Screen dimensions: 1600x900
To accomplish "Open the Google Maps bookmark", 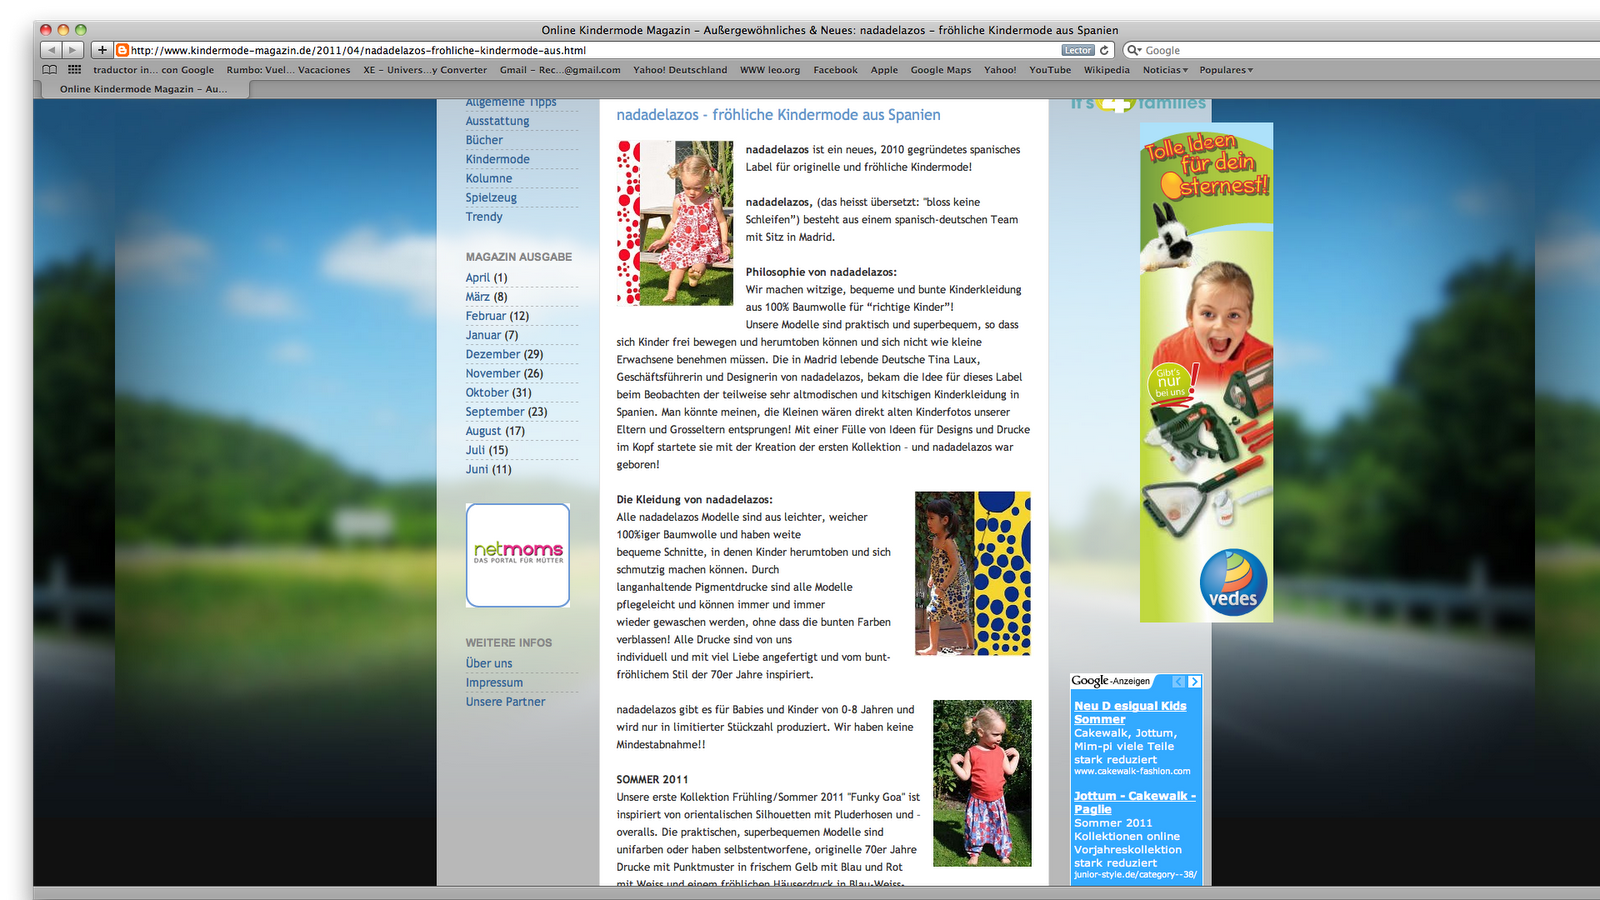I will [x=941, y=70].
